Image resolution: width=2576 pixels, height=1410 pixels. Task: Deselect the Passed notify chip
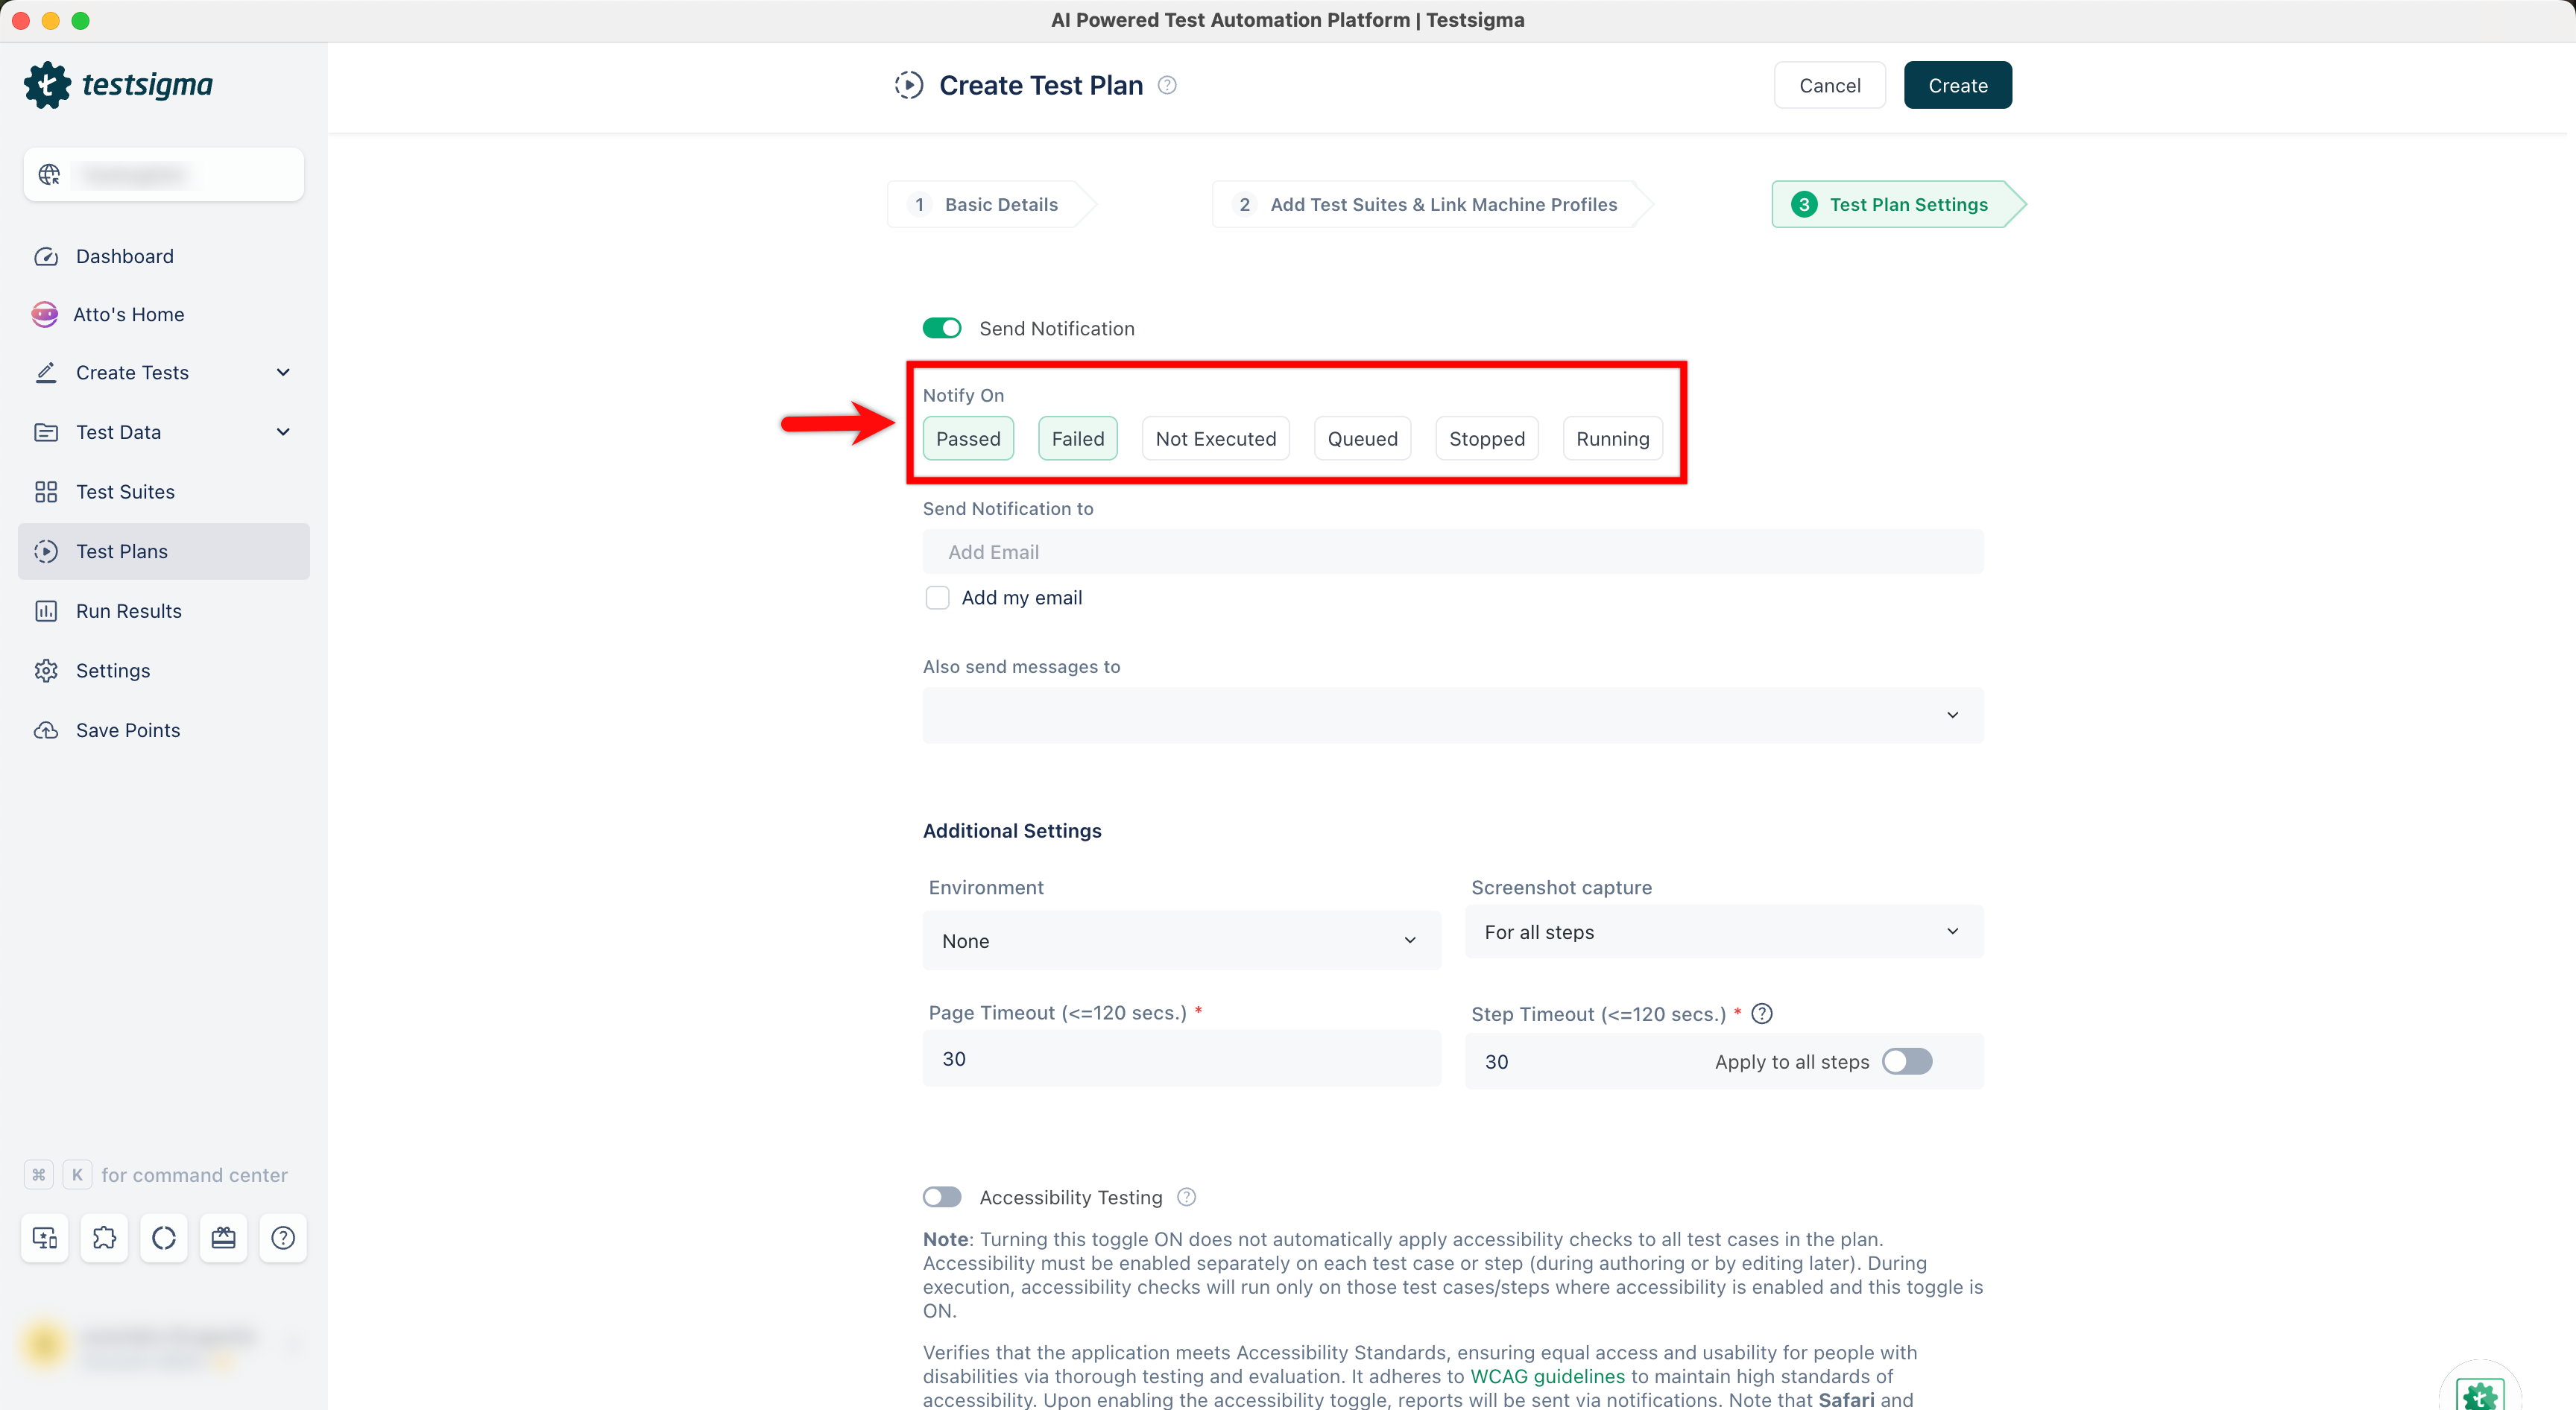pyautogui.click(x=968, y=439)
